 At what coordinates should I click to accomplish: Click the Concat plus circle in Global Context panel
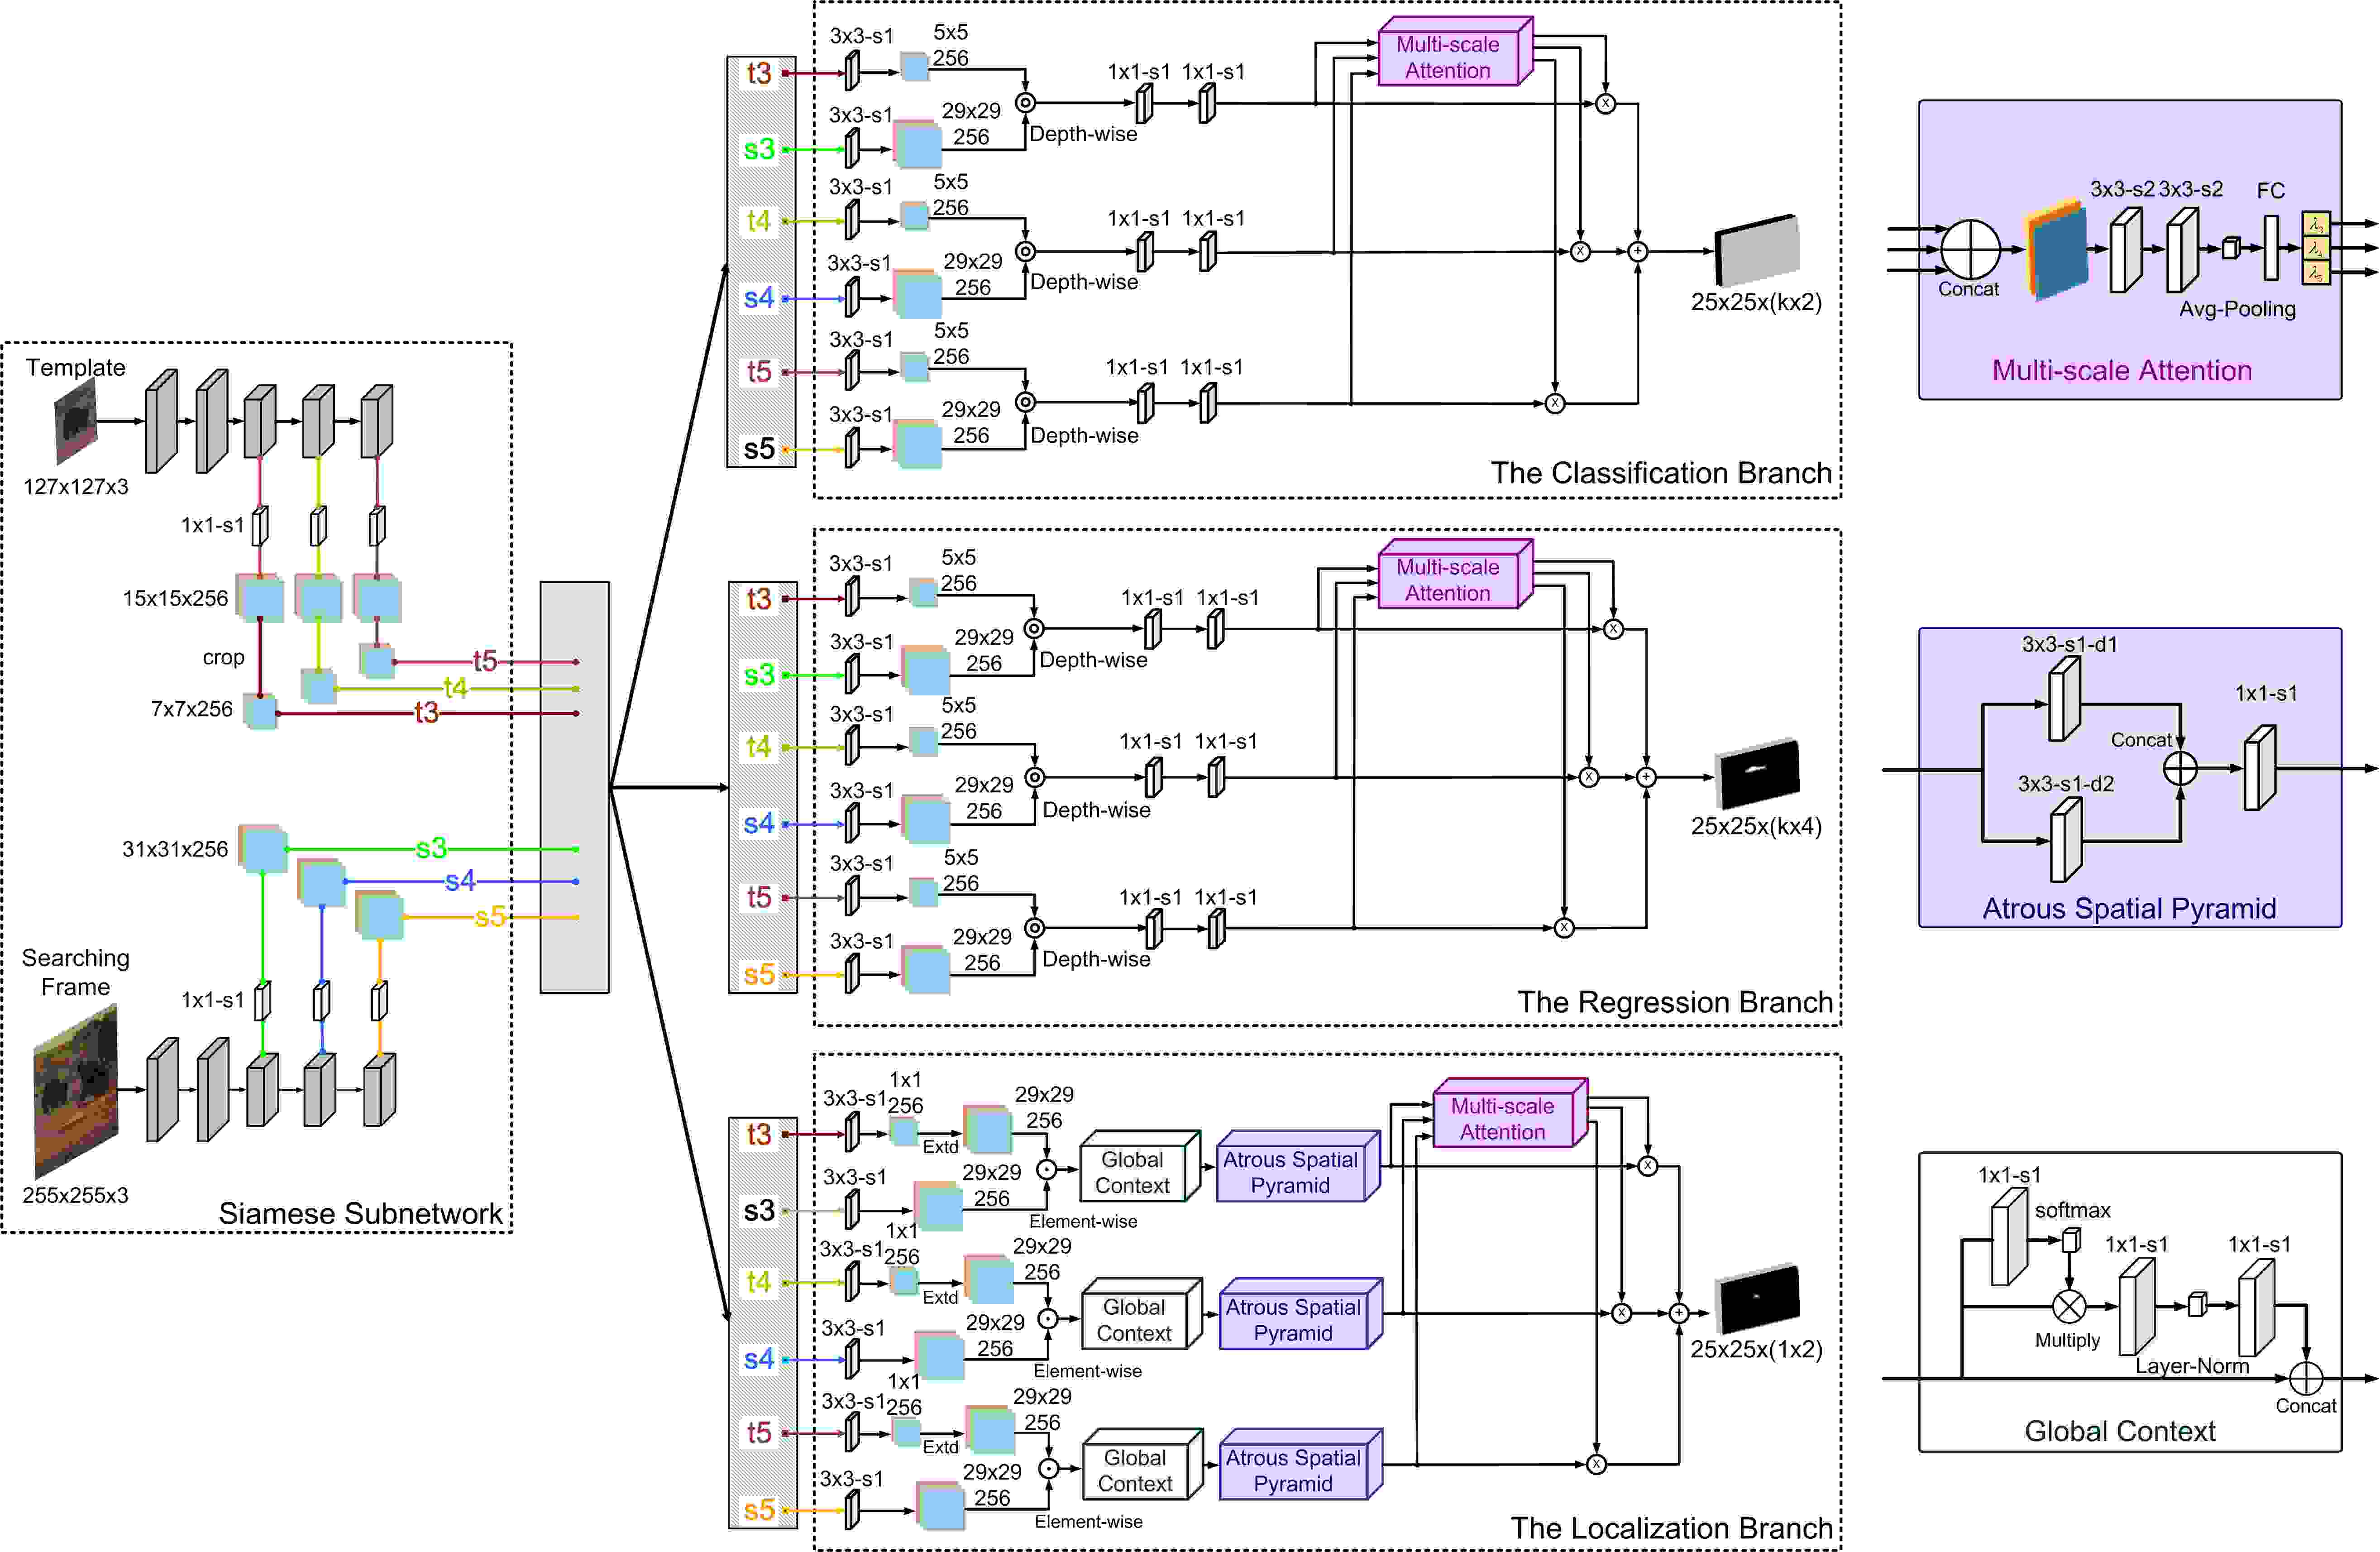2306,1378
